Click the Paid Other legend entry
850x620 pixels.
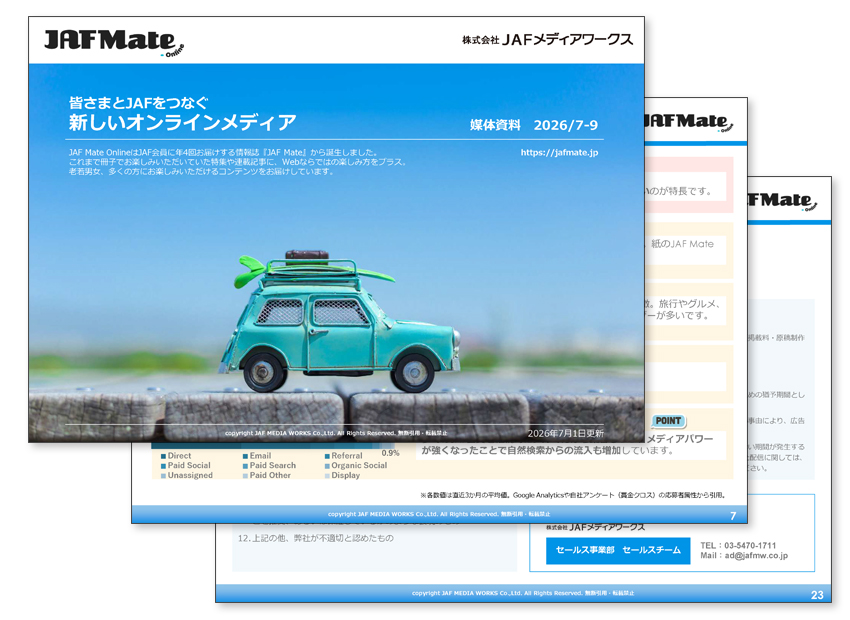point(267,475)
